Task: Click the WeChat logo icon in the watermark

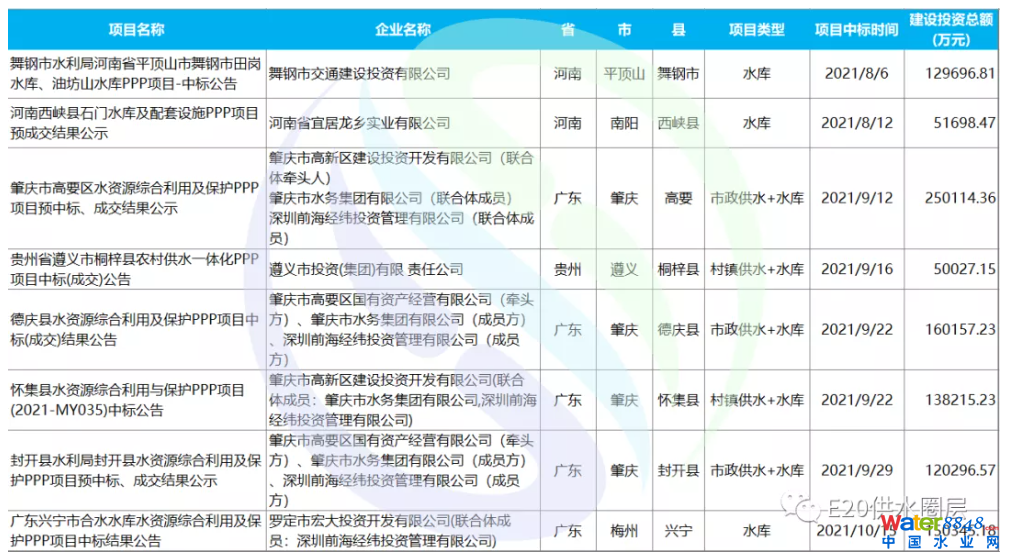Action: 799,512
